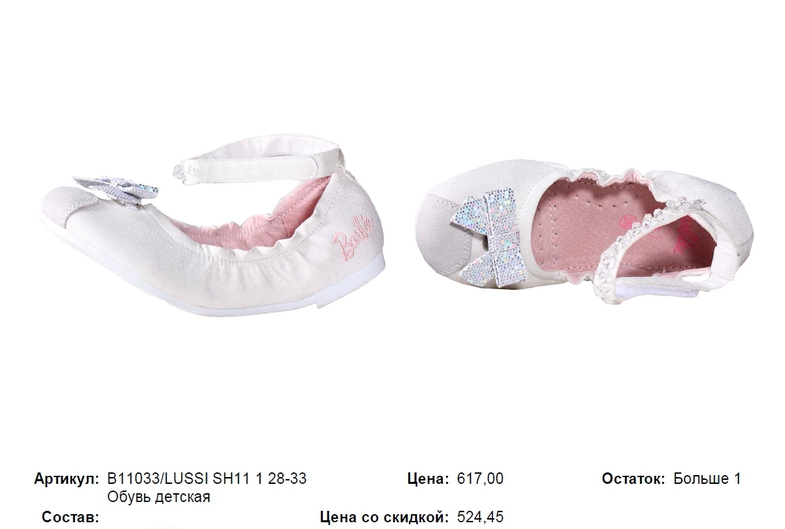Viewport: 785px width, 529px height.
Task: Click the discounted price 524,45
Action: pyautogui.click(x=480, y=517)
